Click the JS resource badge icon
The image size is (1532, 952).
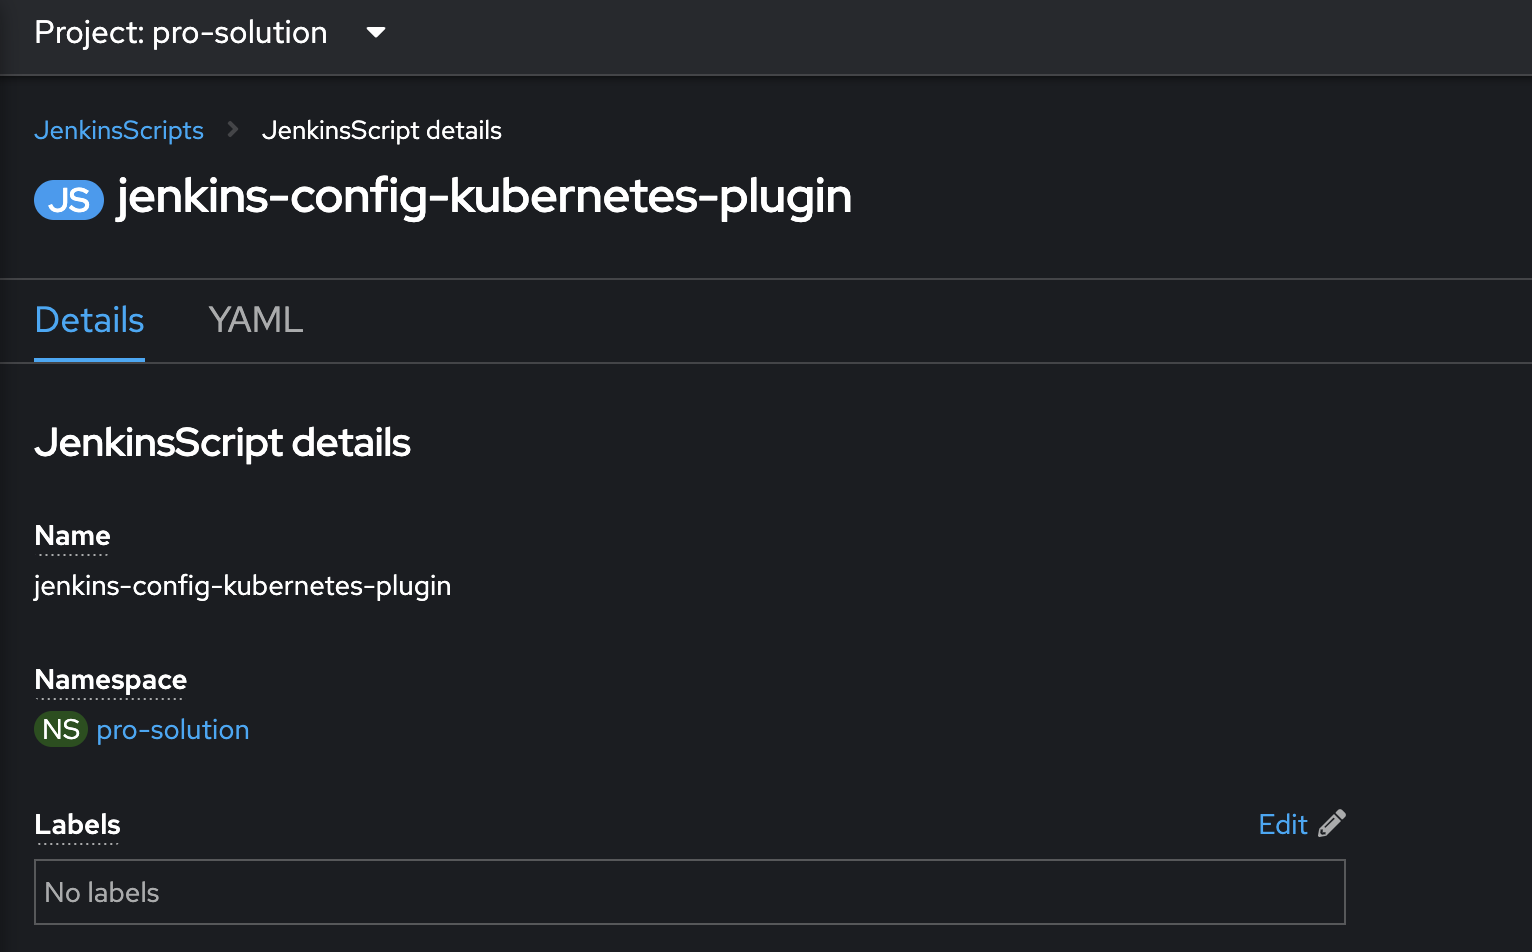(69, 200)
